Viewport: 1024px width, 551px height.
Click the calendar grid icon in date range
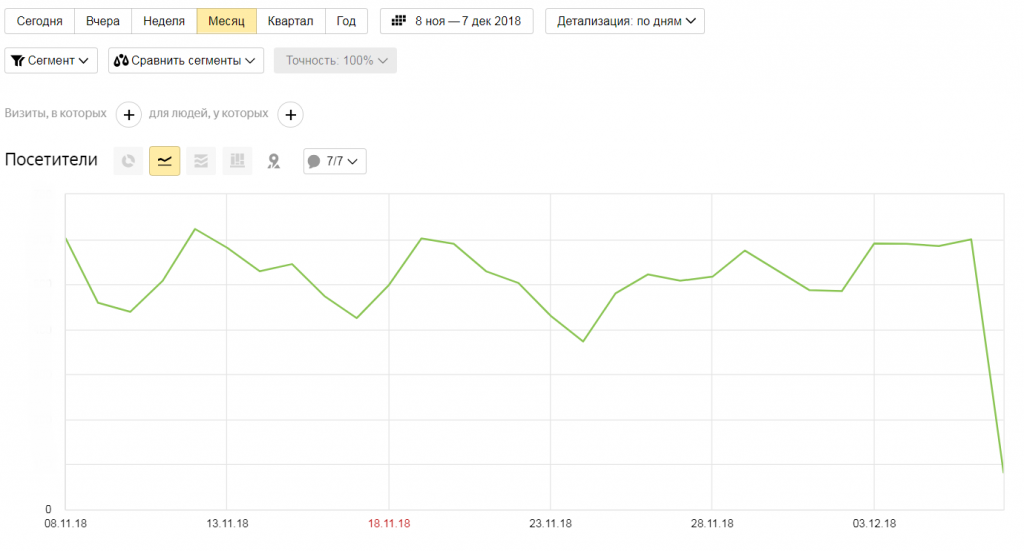(398, 21)
